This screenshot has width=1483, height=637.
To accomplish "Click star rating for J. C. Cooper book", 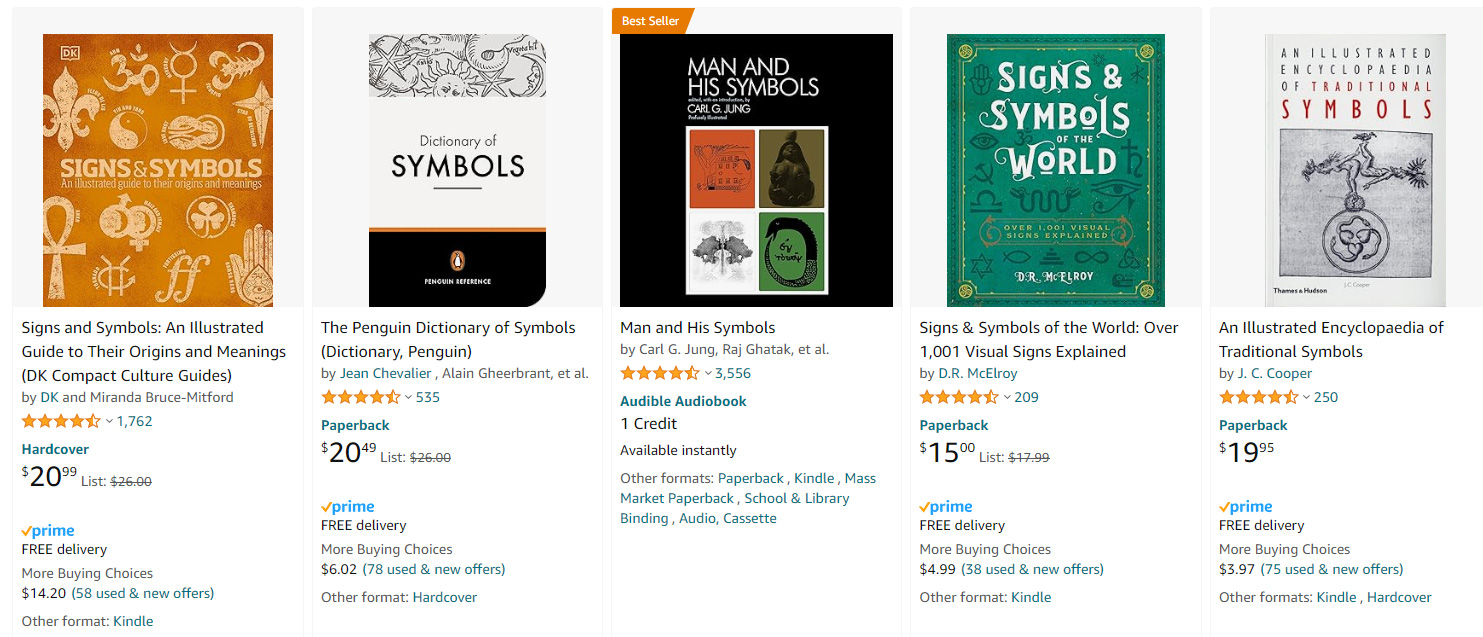I will click(x=1258, y=398).
